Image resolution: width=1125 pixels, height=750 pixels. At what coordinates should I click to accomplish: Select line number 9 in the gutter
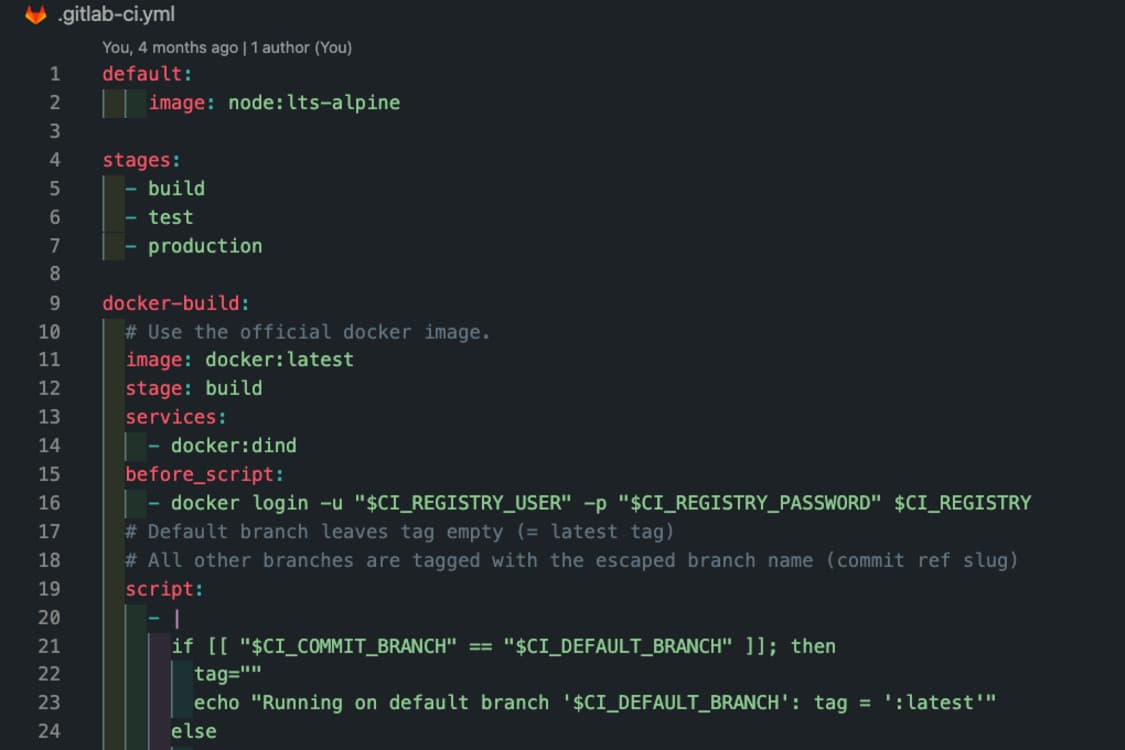[x=54, y=303]
